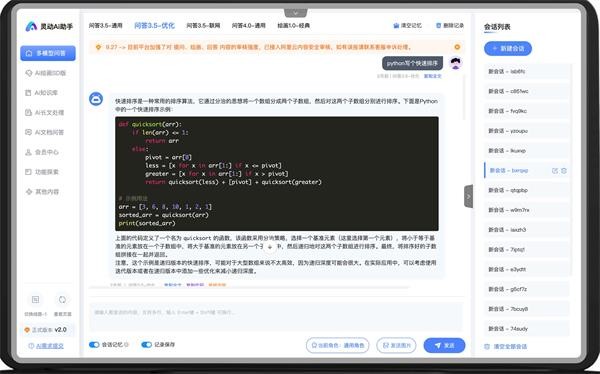Toggle the 会话记忆 switch
Screen dimensions: 600x374
[x=94, y=345]
